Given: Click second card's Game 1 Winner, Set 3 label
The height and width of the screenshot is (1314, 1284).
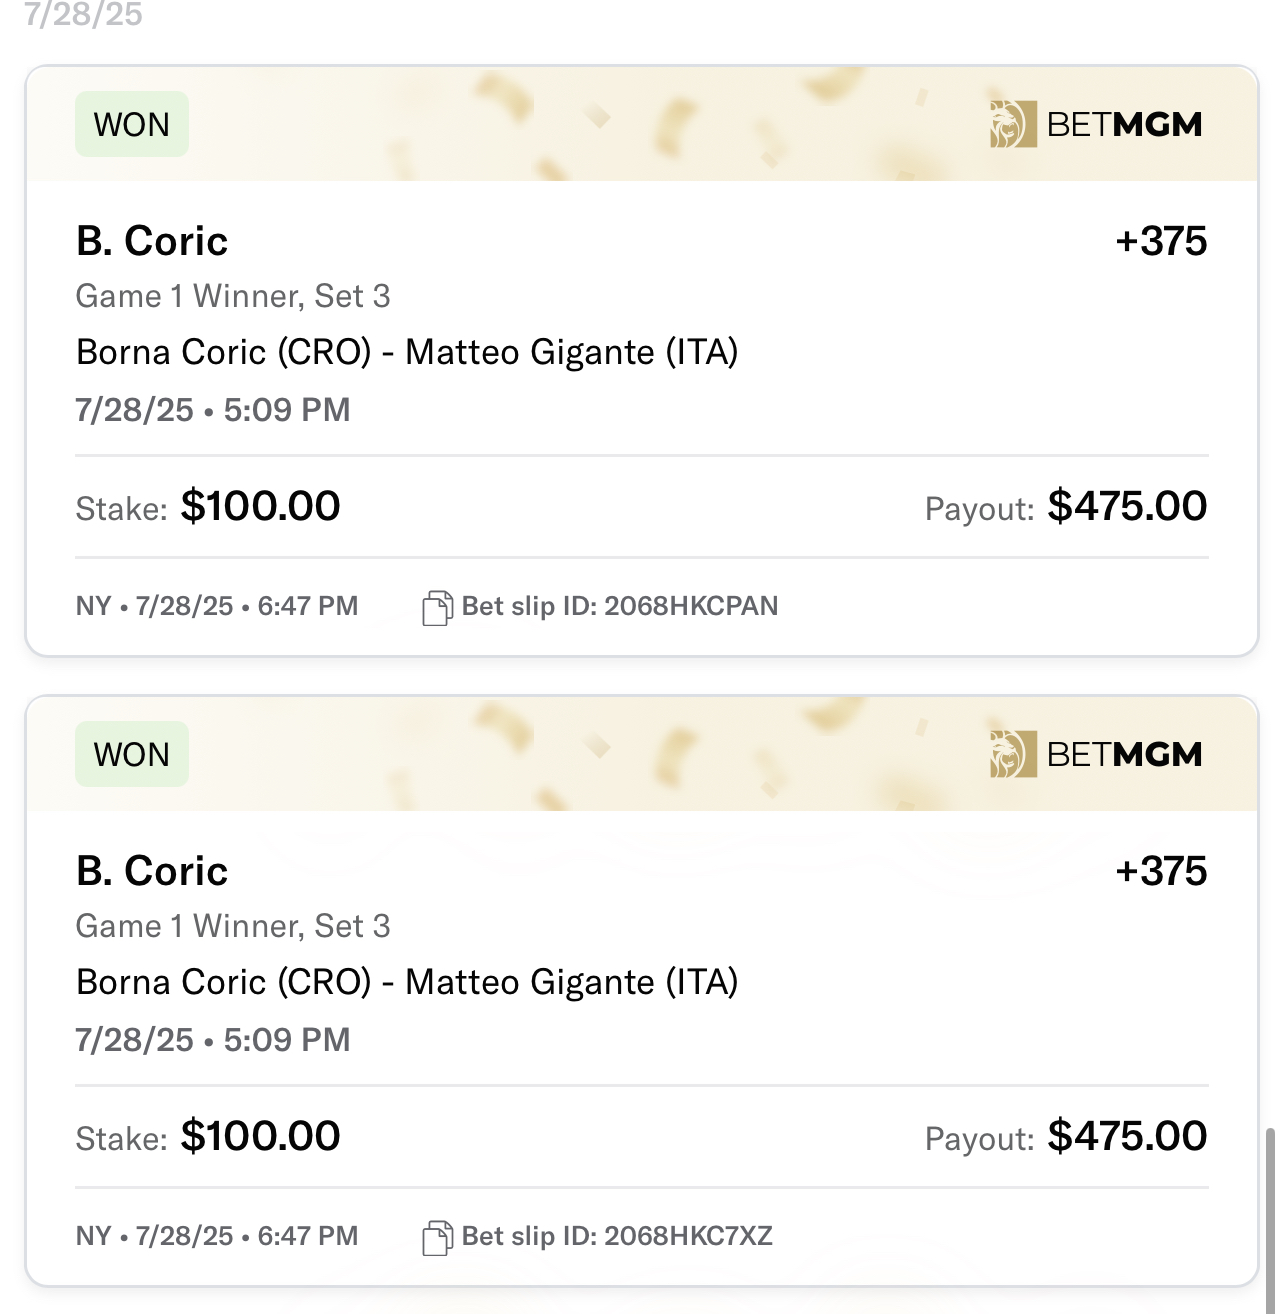Looking at the screenshot, I should click(x=233, y=926).
